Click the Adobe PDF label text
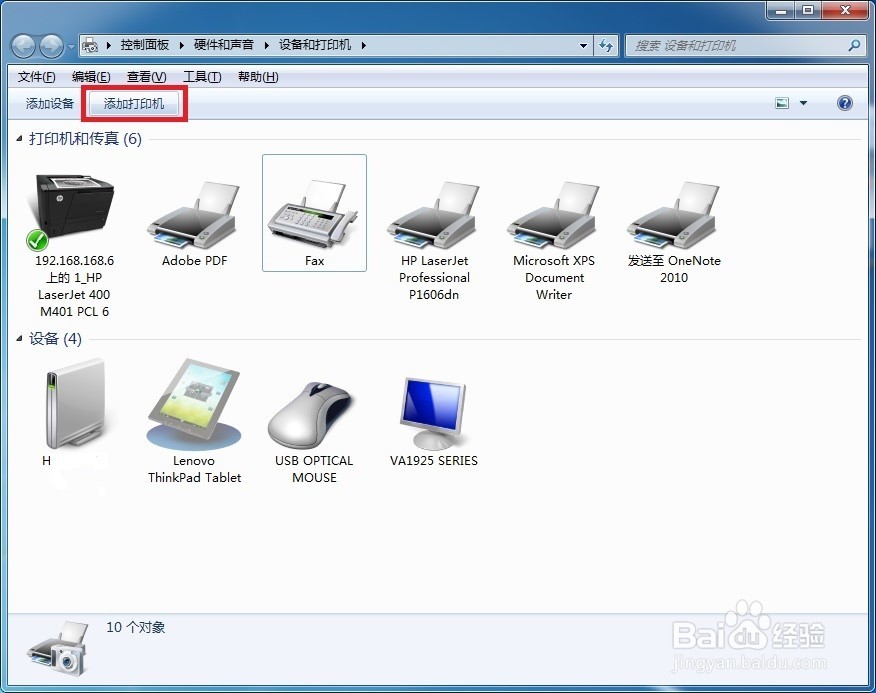The image size is (876, 693). [194, 260]
